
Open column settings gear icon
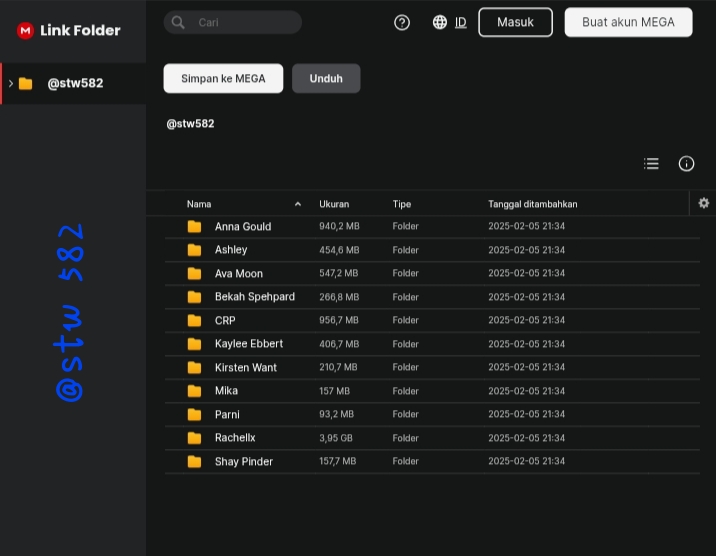coord(704,203)
